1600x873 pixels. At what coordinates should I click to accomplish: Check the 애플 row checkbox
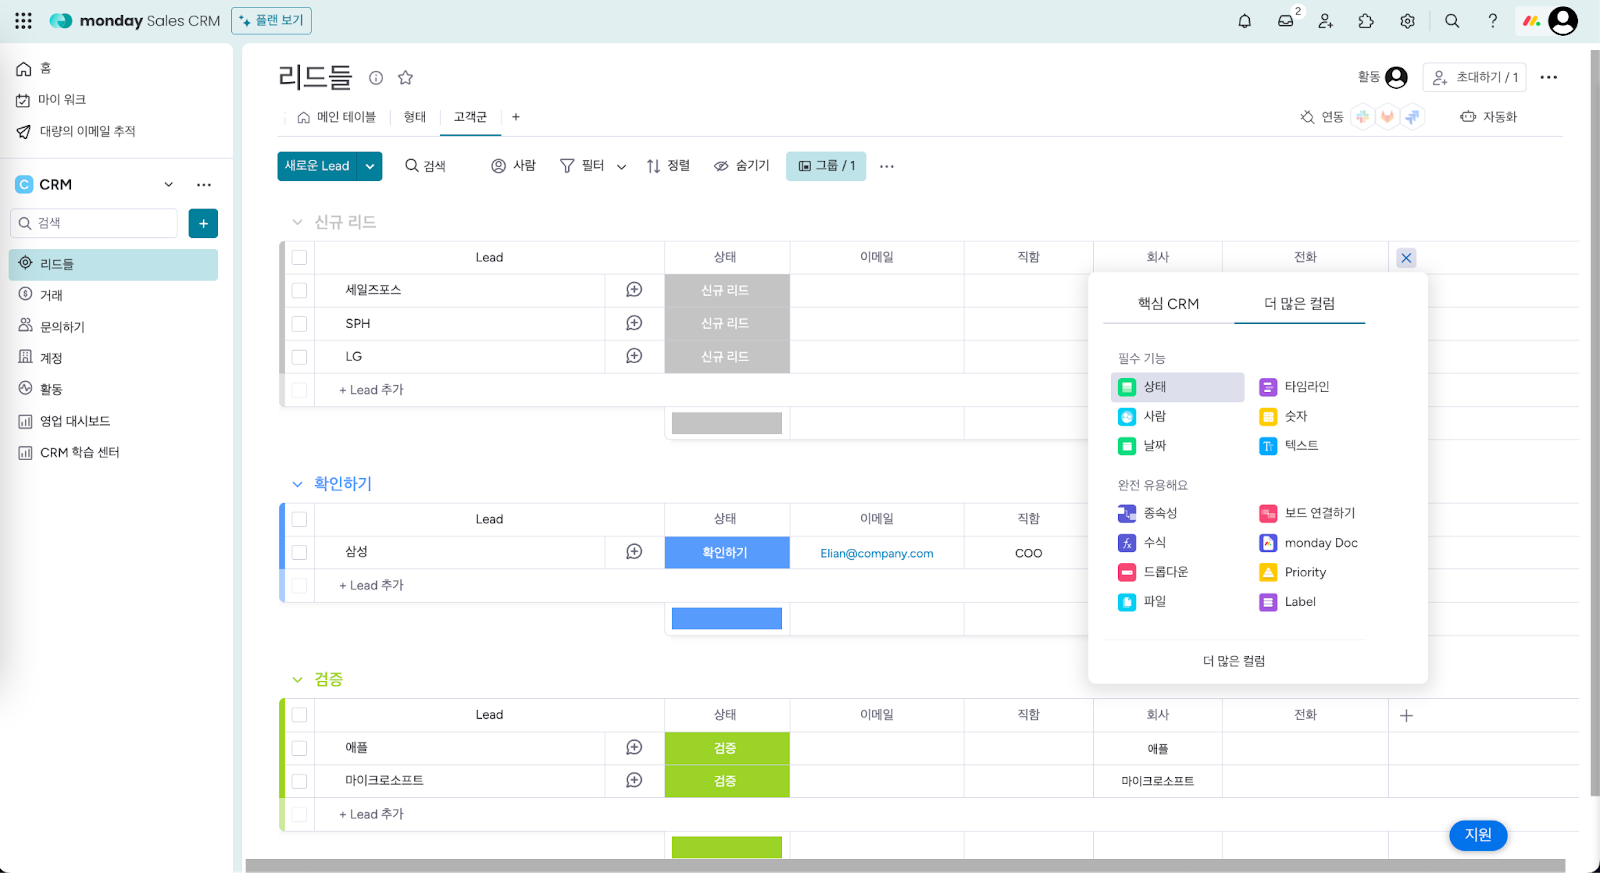click(x=299, y=748)
